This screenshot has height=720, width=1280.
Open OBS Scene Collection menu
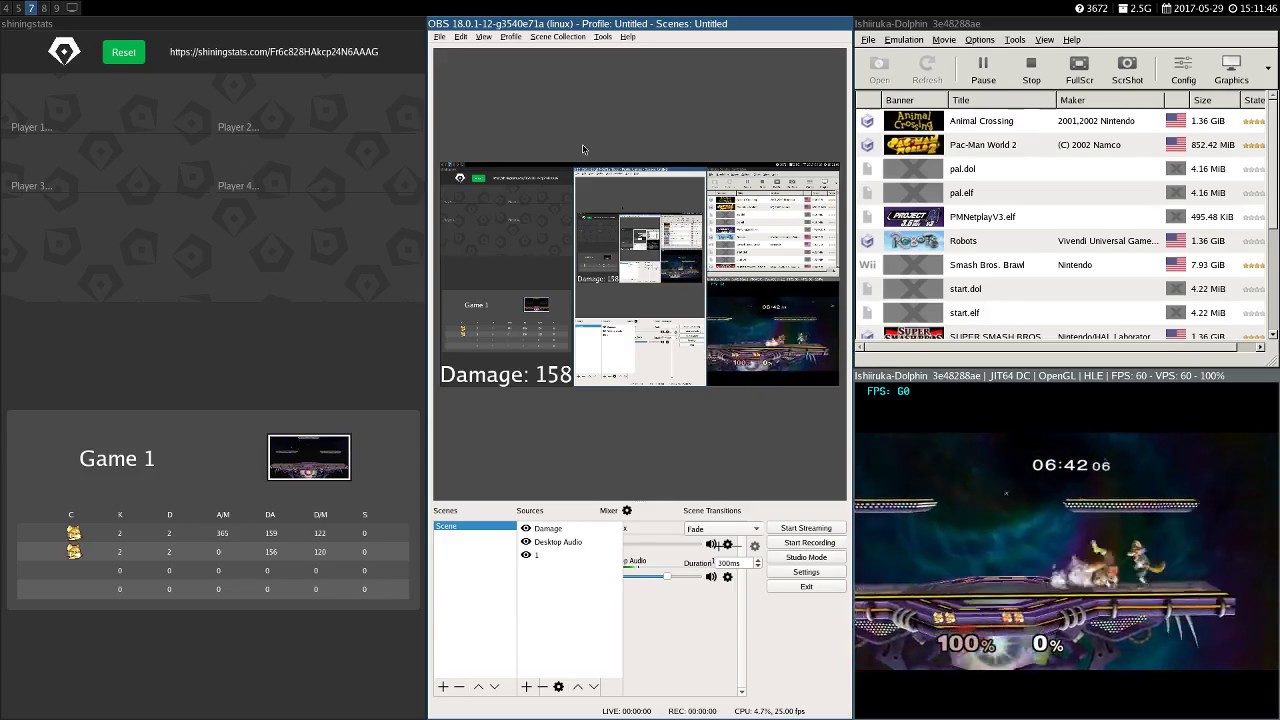coord(557,37)
